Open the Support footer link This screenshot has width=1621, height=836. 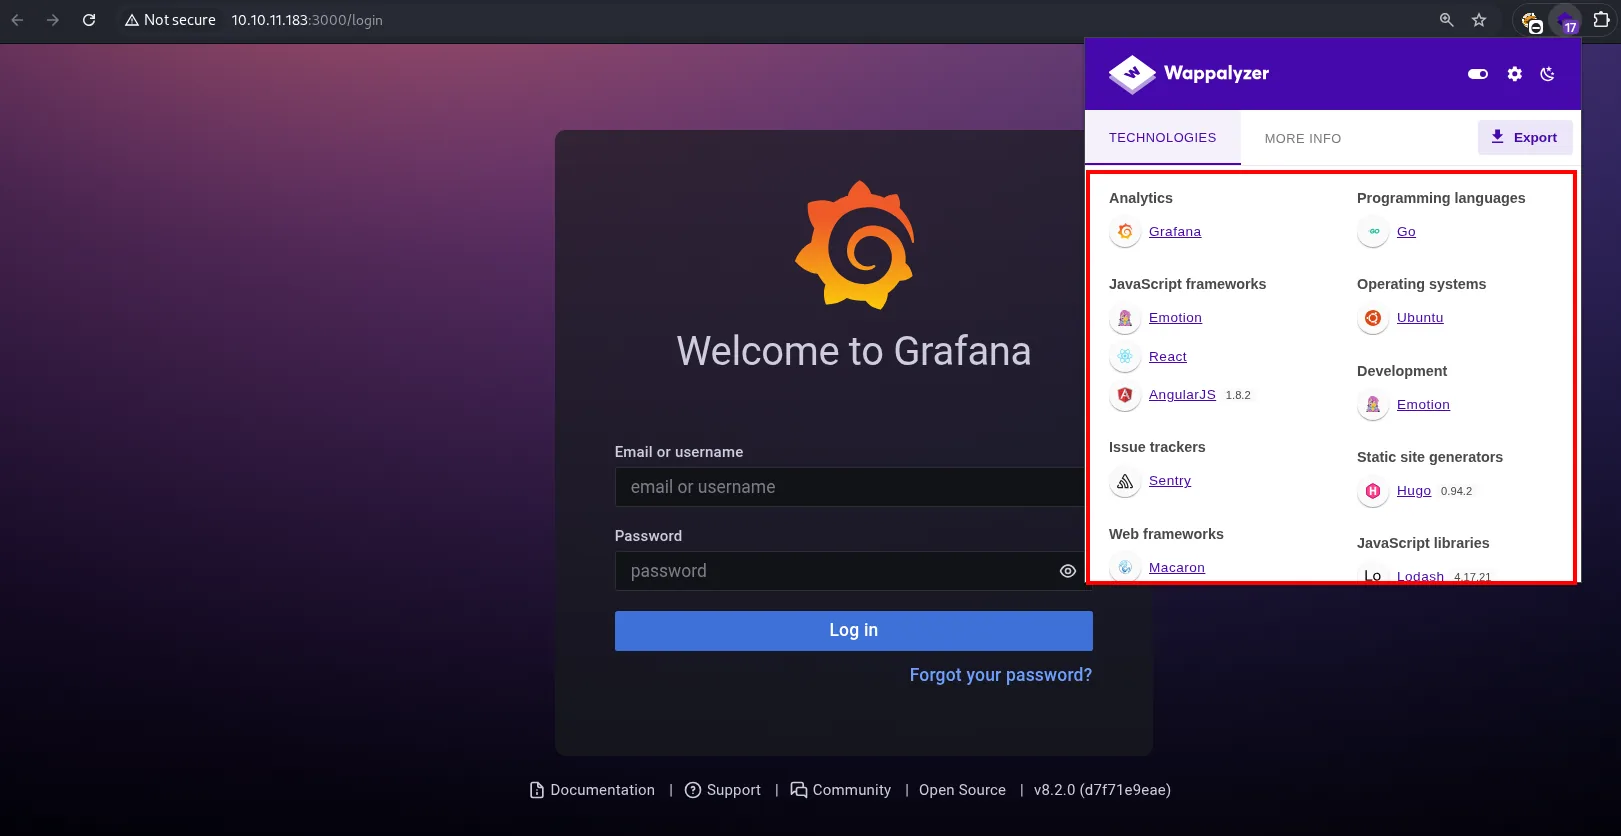click(723, 790)
